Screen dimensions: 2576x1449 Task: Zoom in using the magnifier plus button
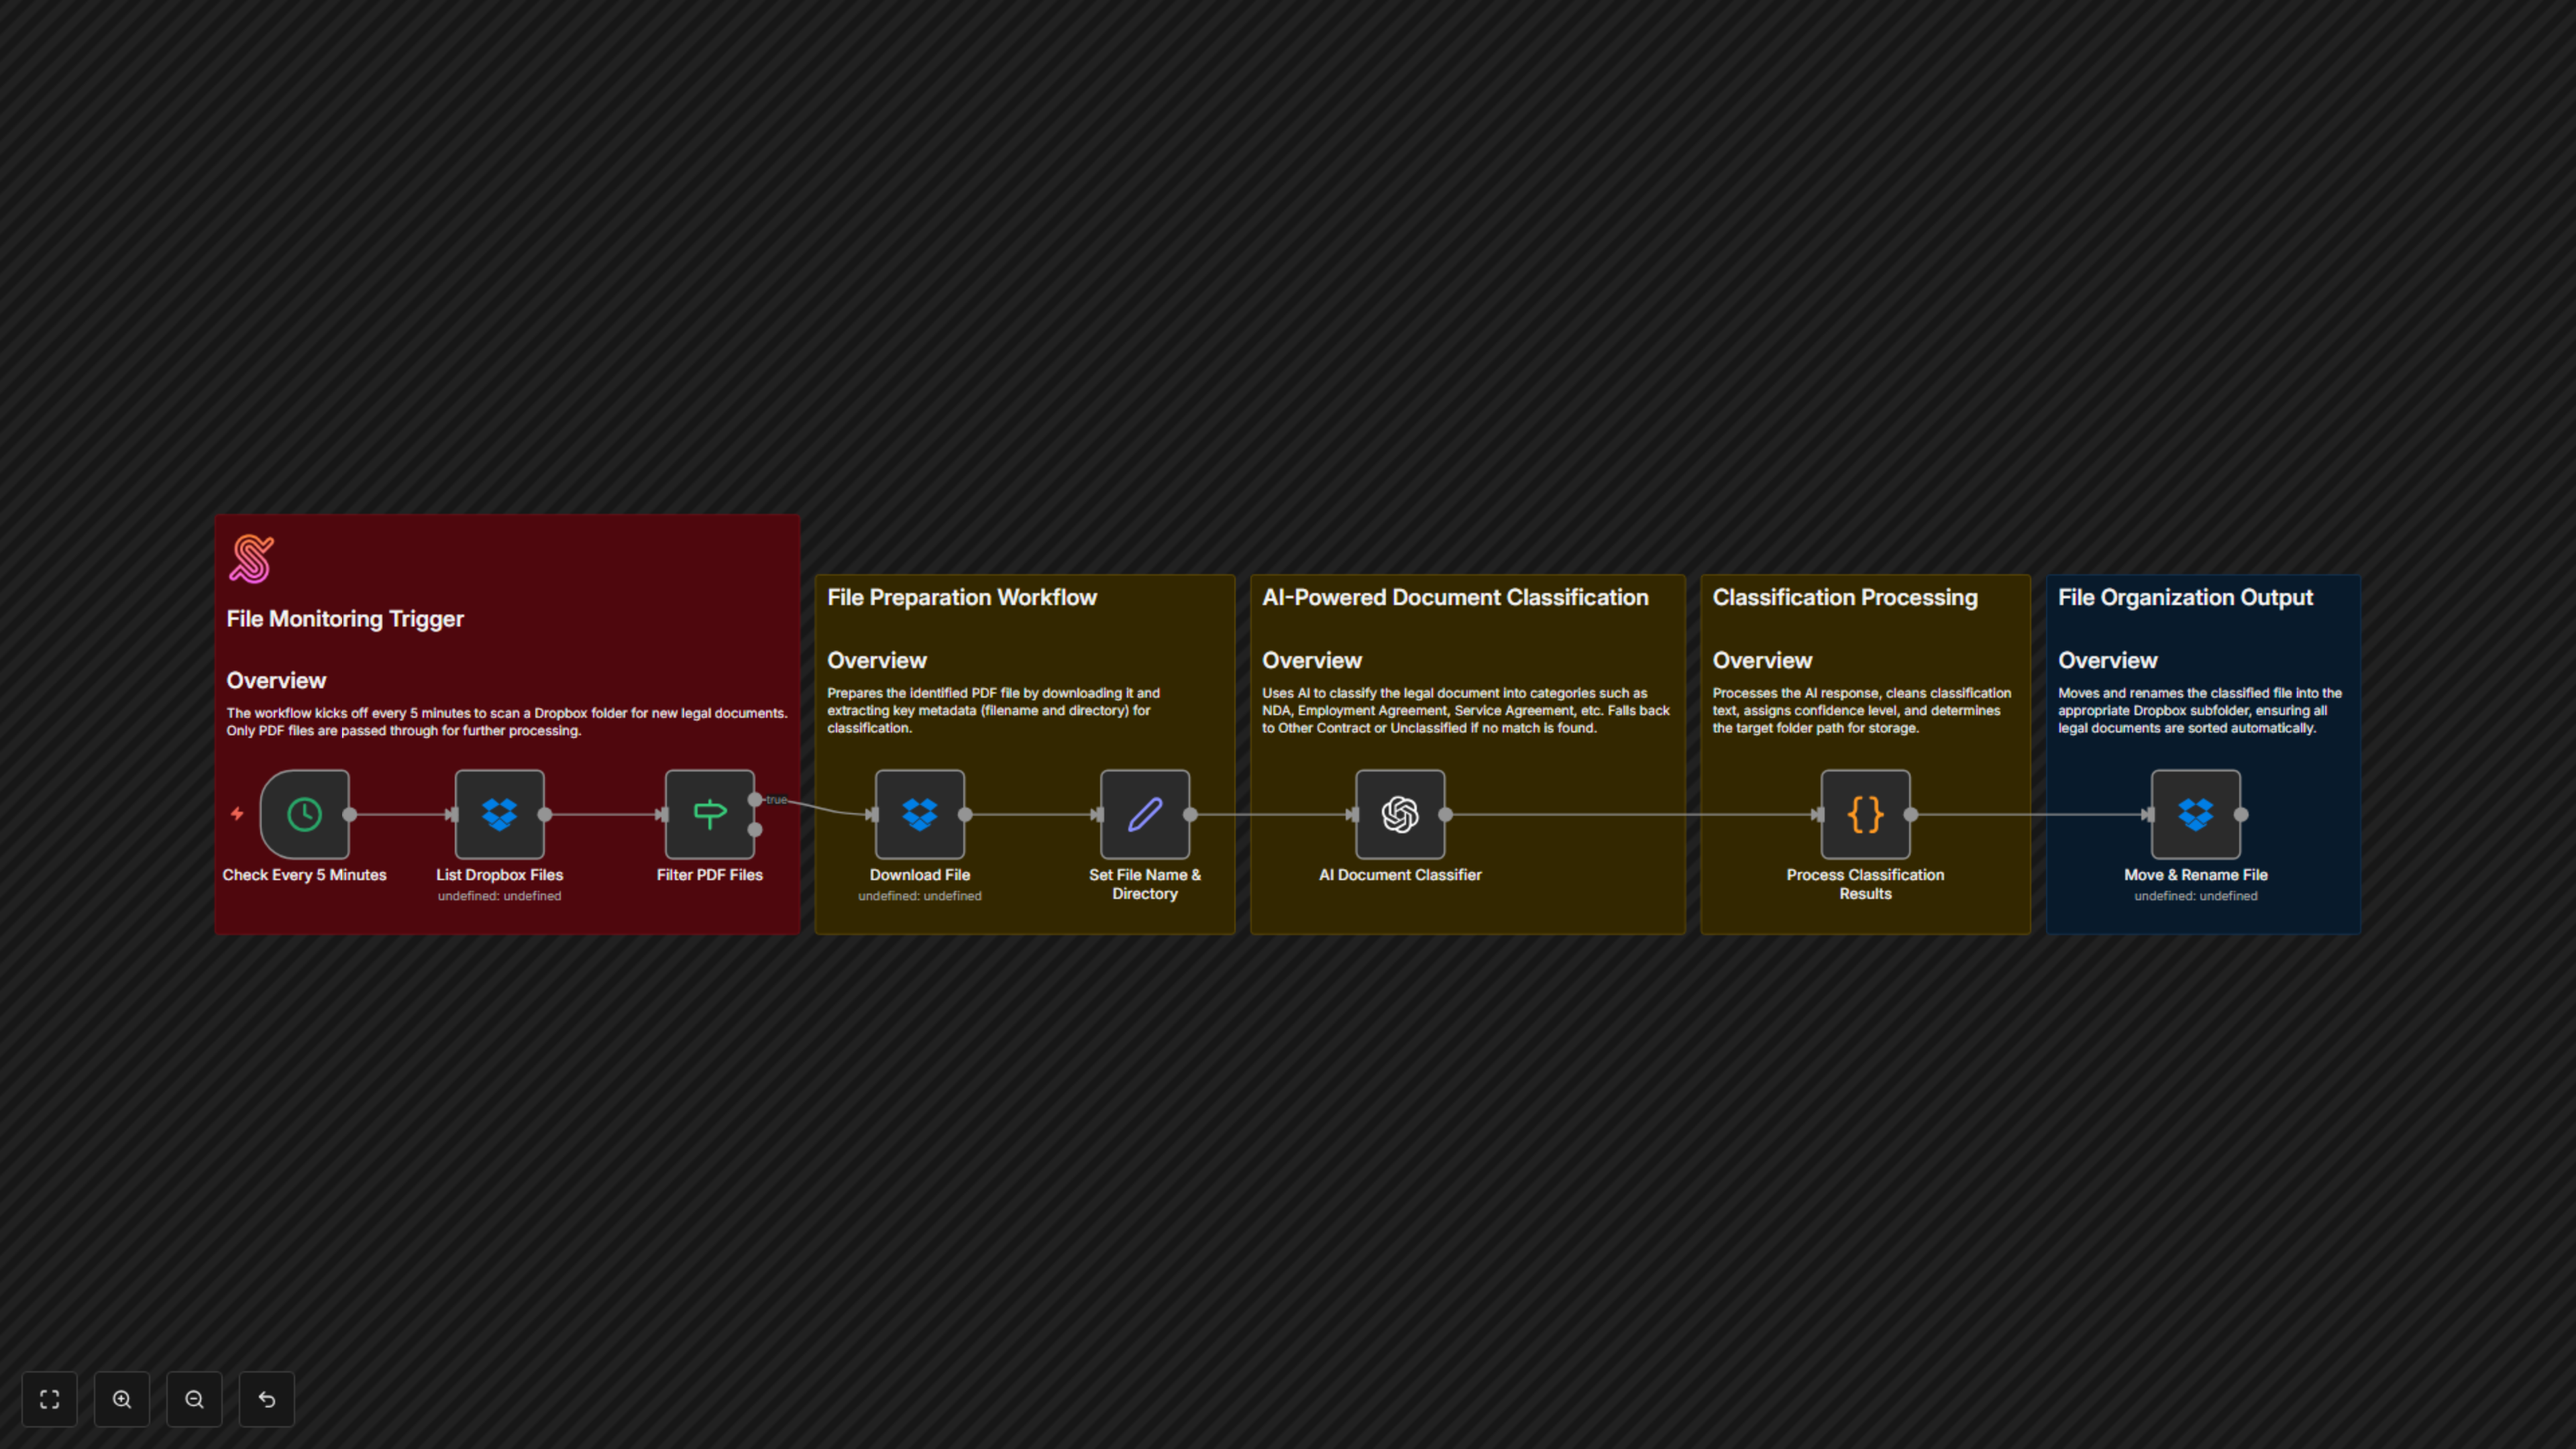tap(122, 1399)
